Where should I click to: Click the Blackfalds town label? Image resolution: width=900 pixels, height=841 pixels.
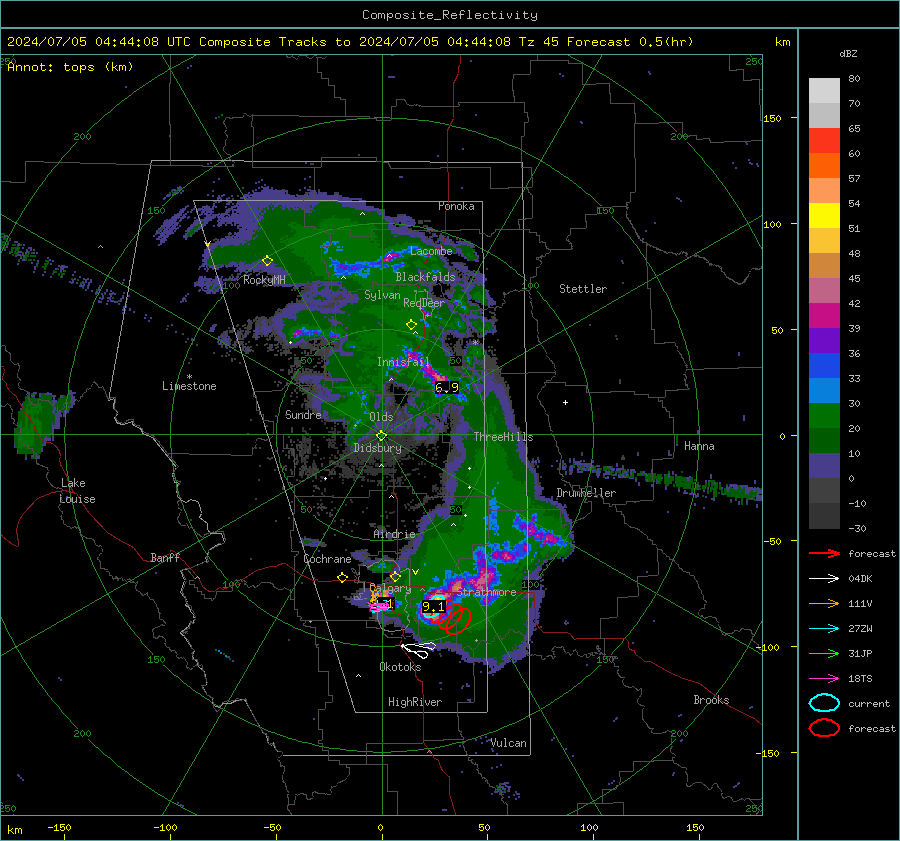(x=425, y=277)
